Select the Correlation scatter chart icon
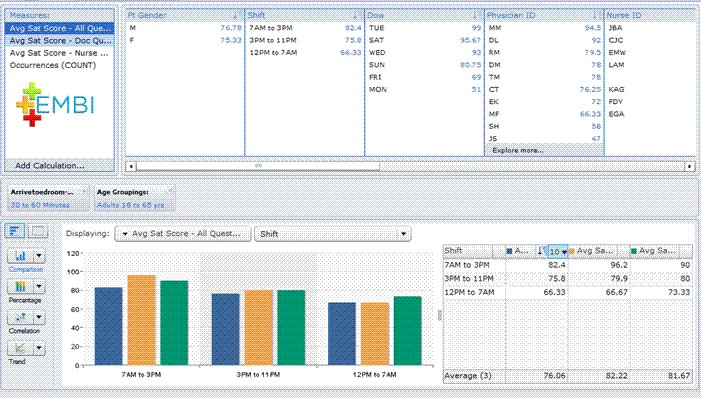 20,317
